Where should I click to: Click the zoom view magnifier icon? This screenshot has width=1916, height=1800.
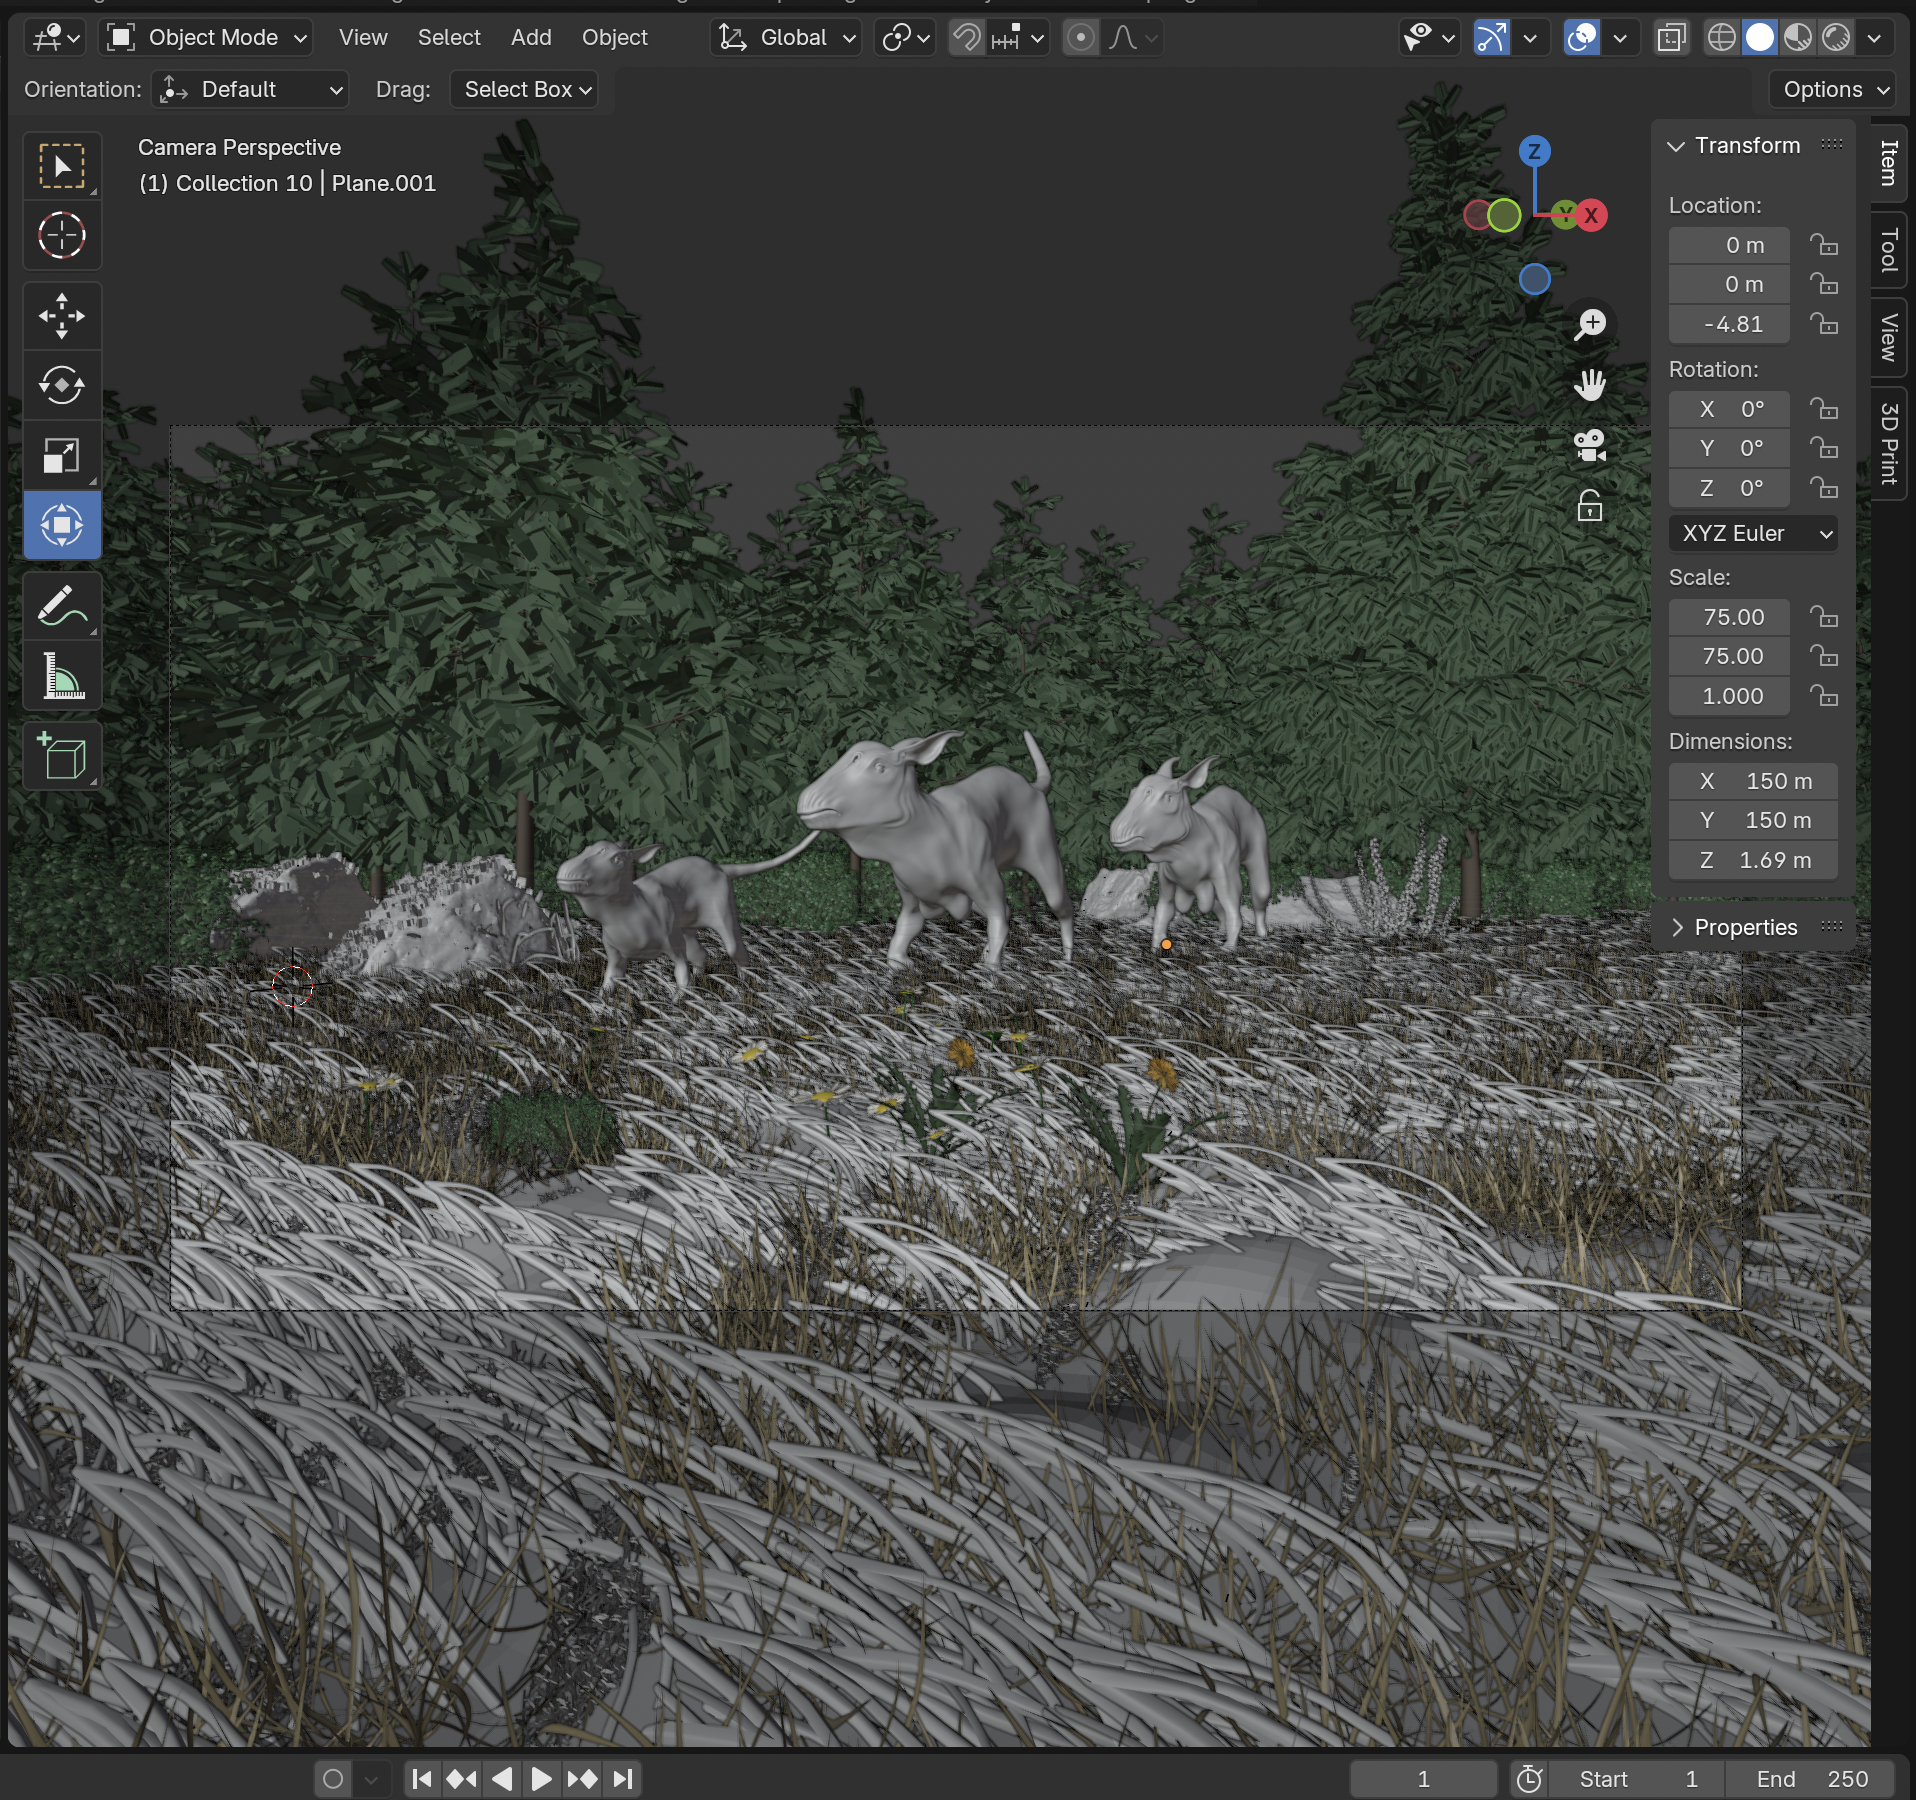[1590, 325]
